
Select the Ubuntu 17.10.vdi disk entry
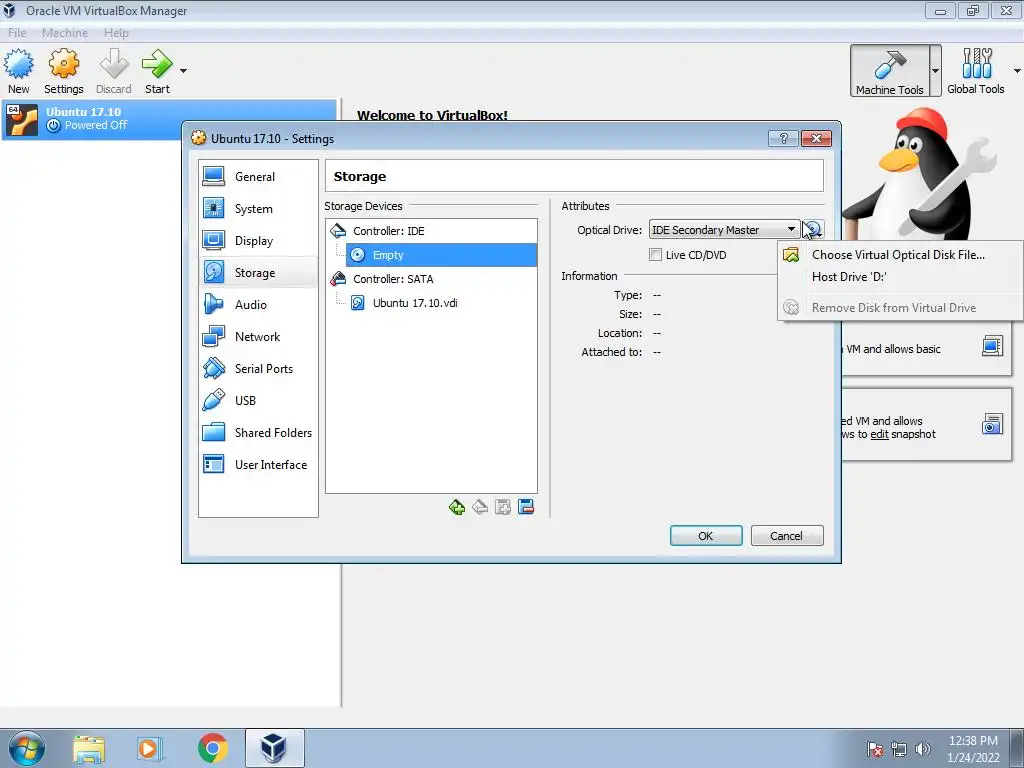415,303
